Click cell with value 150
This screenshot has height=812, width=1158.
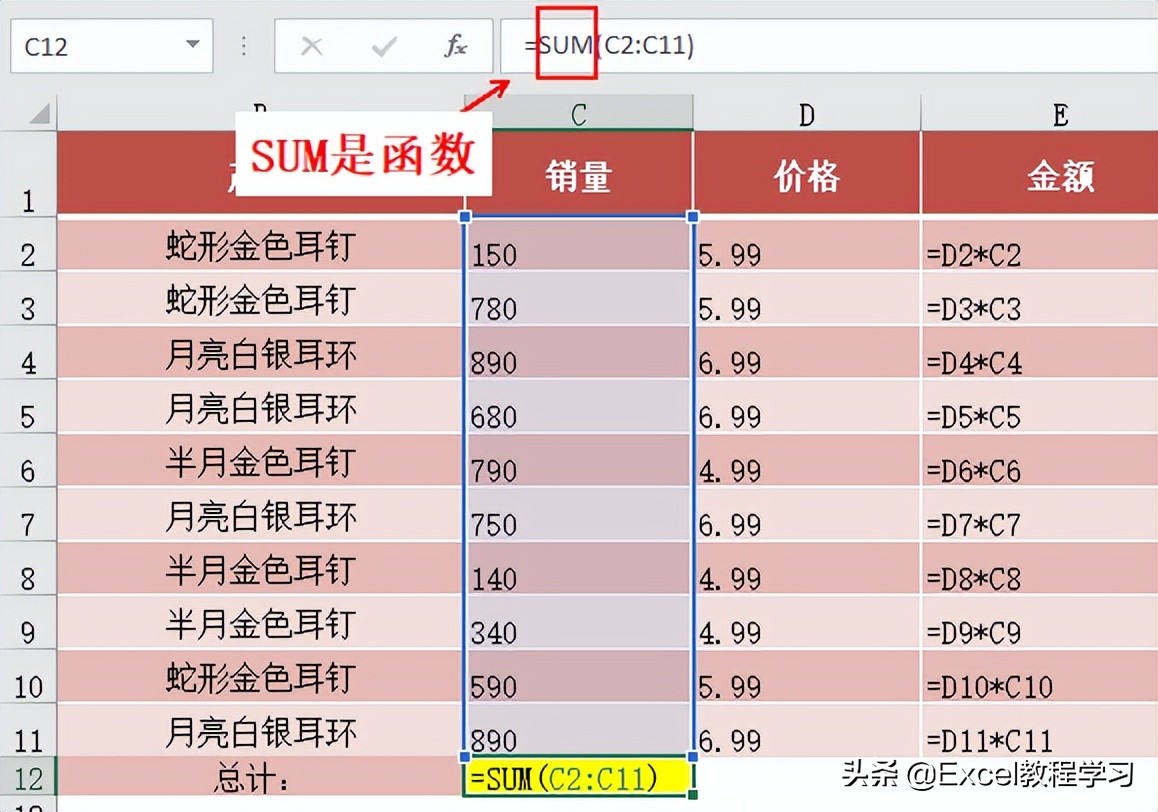(x=578, y=245)
